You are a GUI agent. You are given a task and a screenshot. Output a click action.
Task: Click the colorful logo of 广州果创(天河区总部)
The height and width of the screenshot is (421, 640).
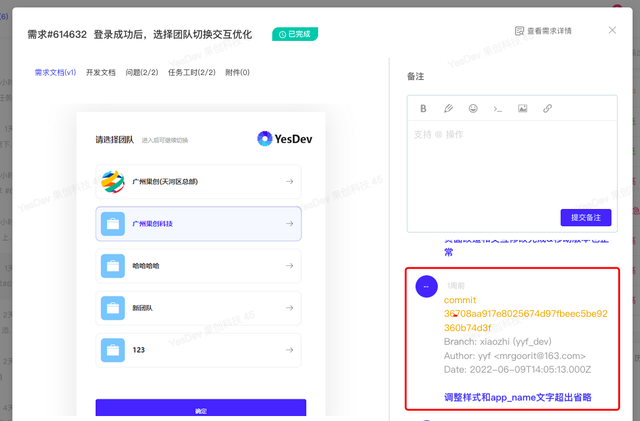point(113,182)
